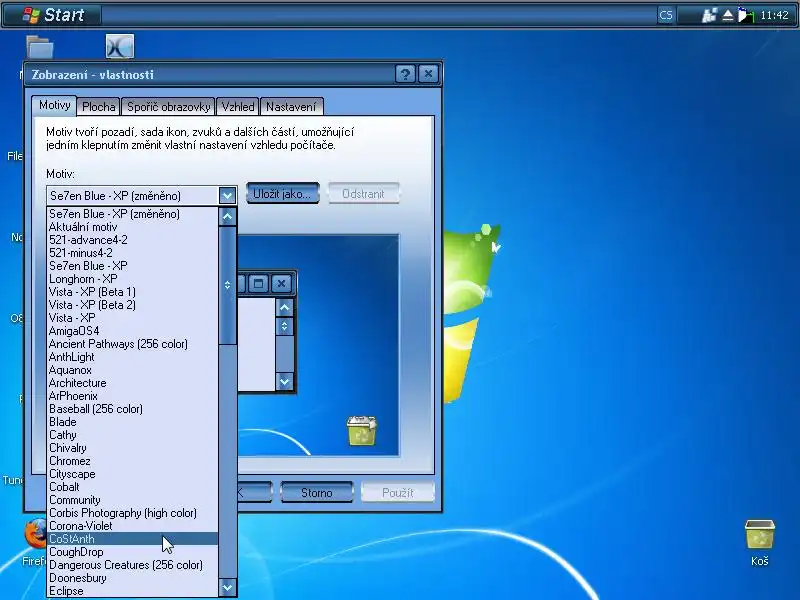Pick the 'ArPhoenix' theme
This screenshot has height=600, width=800.
[x=133, y=396]
